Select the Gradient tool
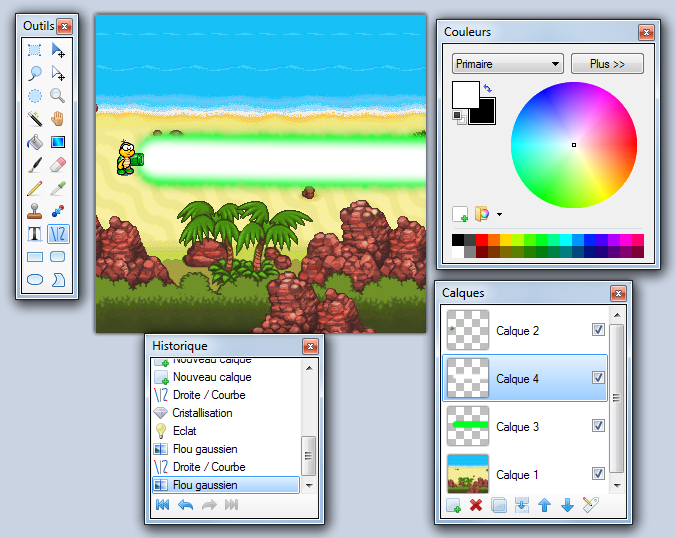This screenshot has width=676, height=538. click(x=58, y=142)
